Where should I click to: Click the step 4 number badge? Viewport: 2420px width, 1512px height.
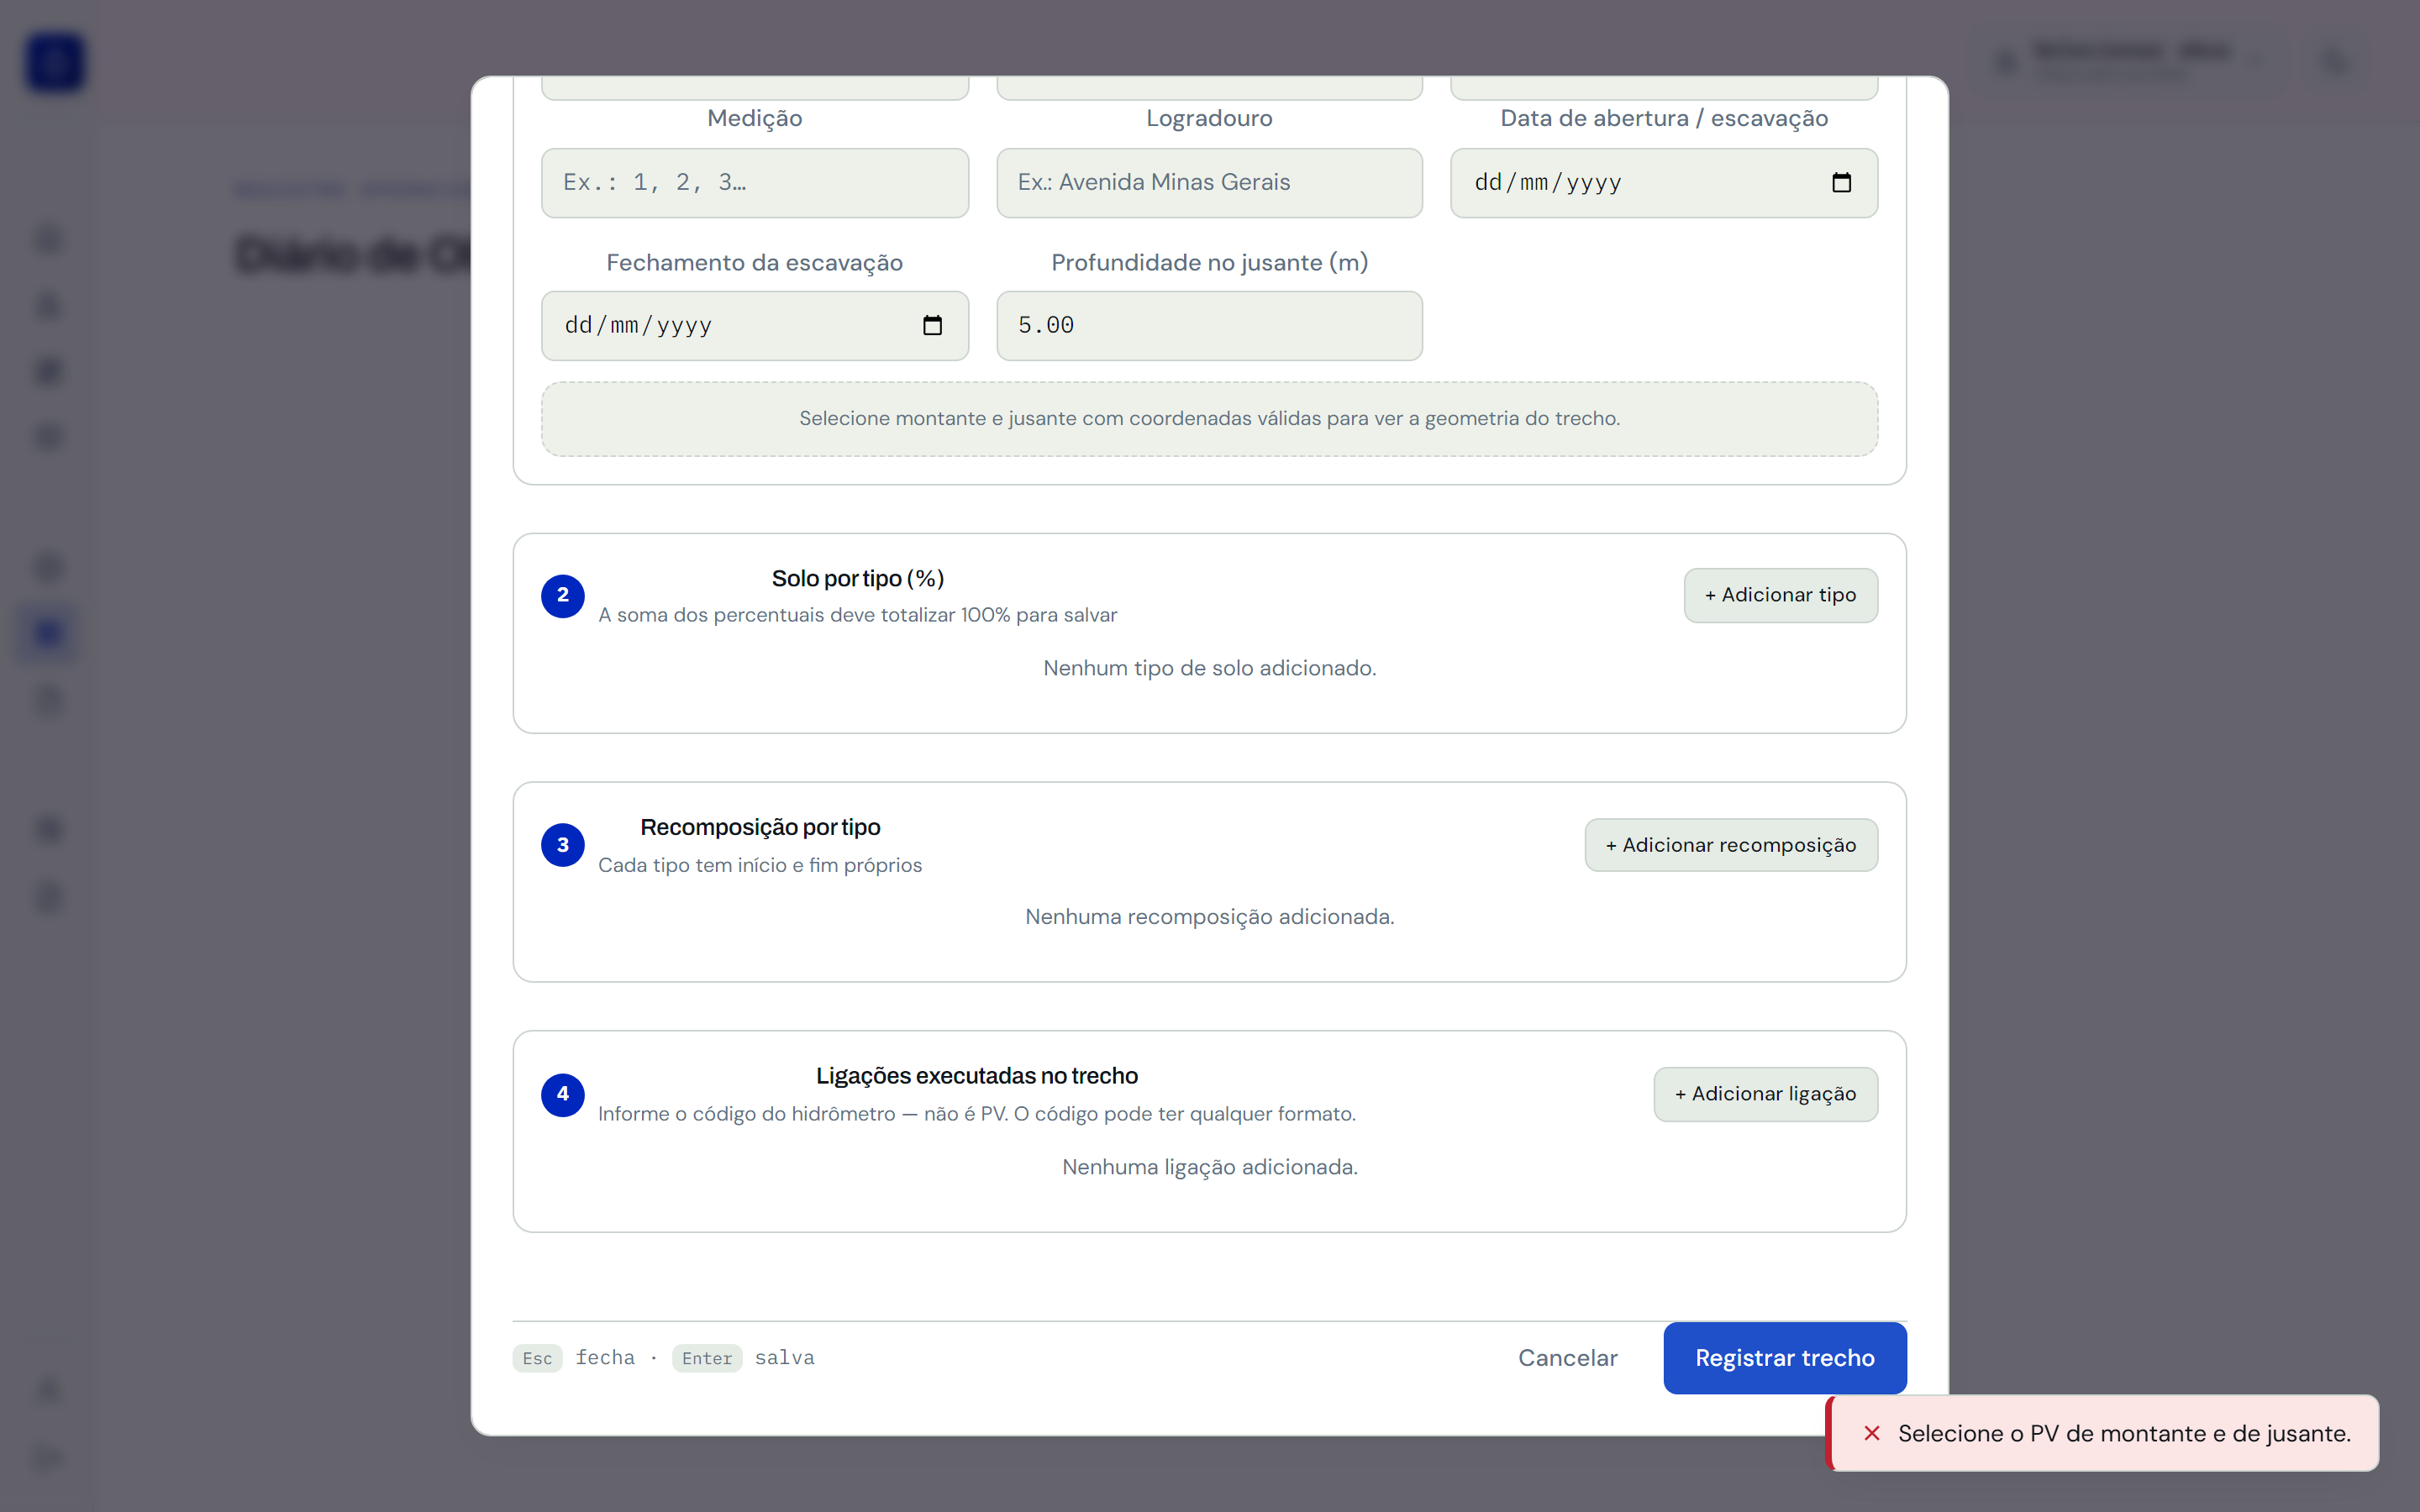coord(563,1095)
